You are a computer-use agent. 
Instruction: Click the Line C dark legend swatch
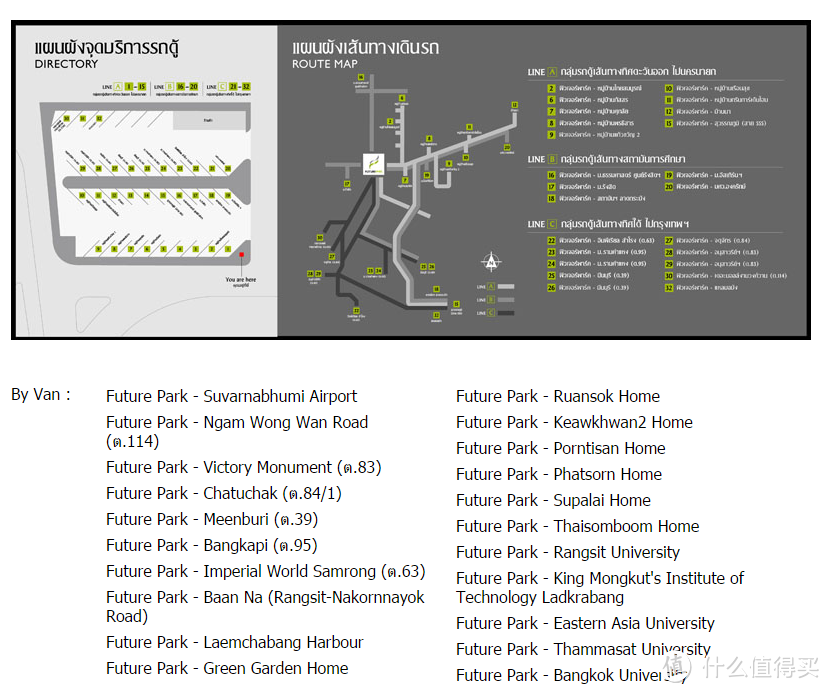[506, 313]
